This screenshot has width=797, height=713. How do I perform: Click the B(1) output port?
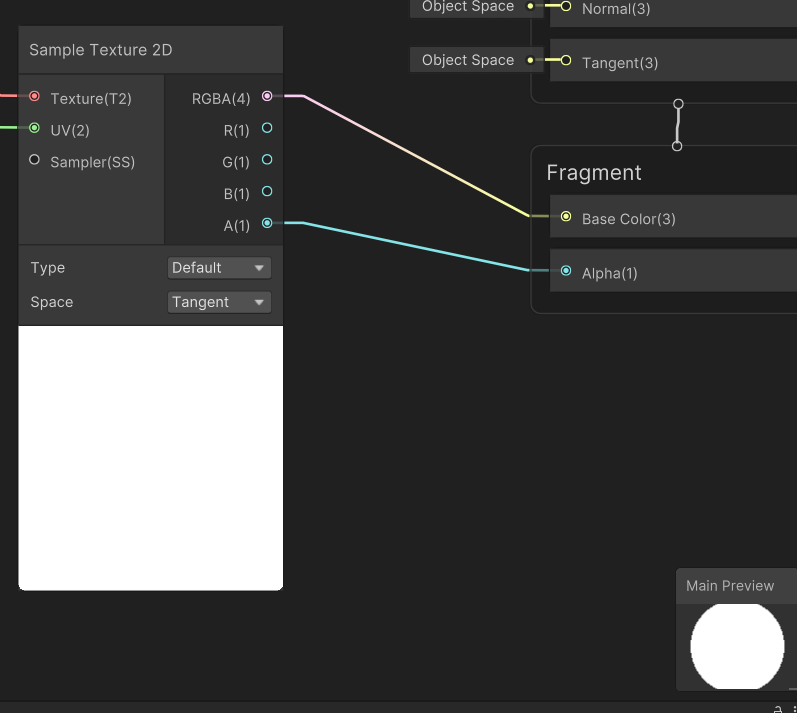click(x=267, y=191)
